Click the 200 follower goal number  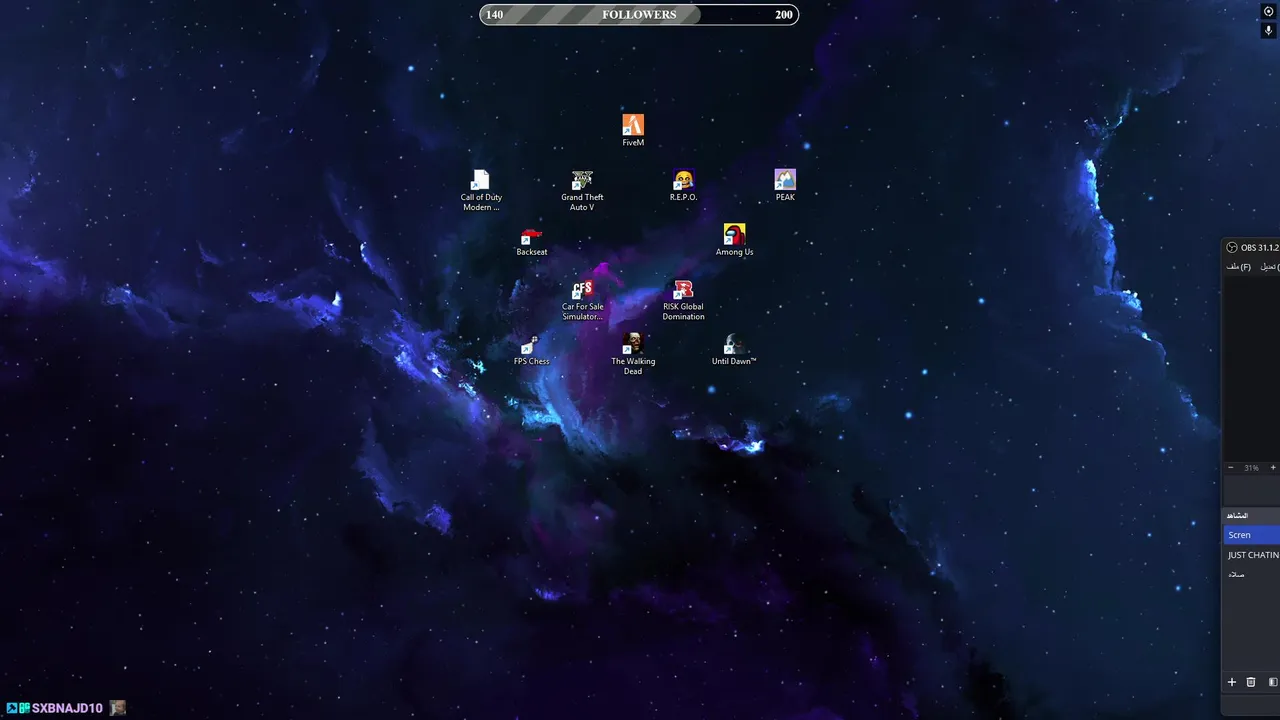click(783, 14)
